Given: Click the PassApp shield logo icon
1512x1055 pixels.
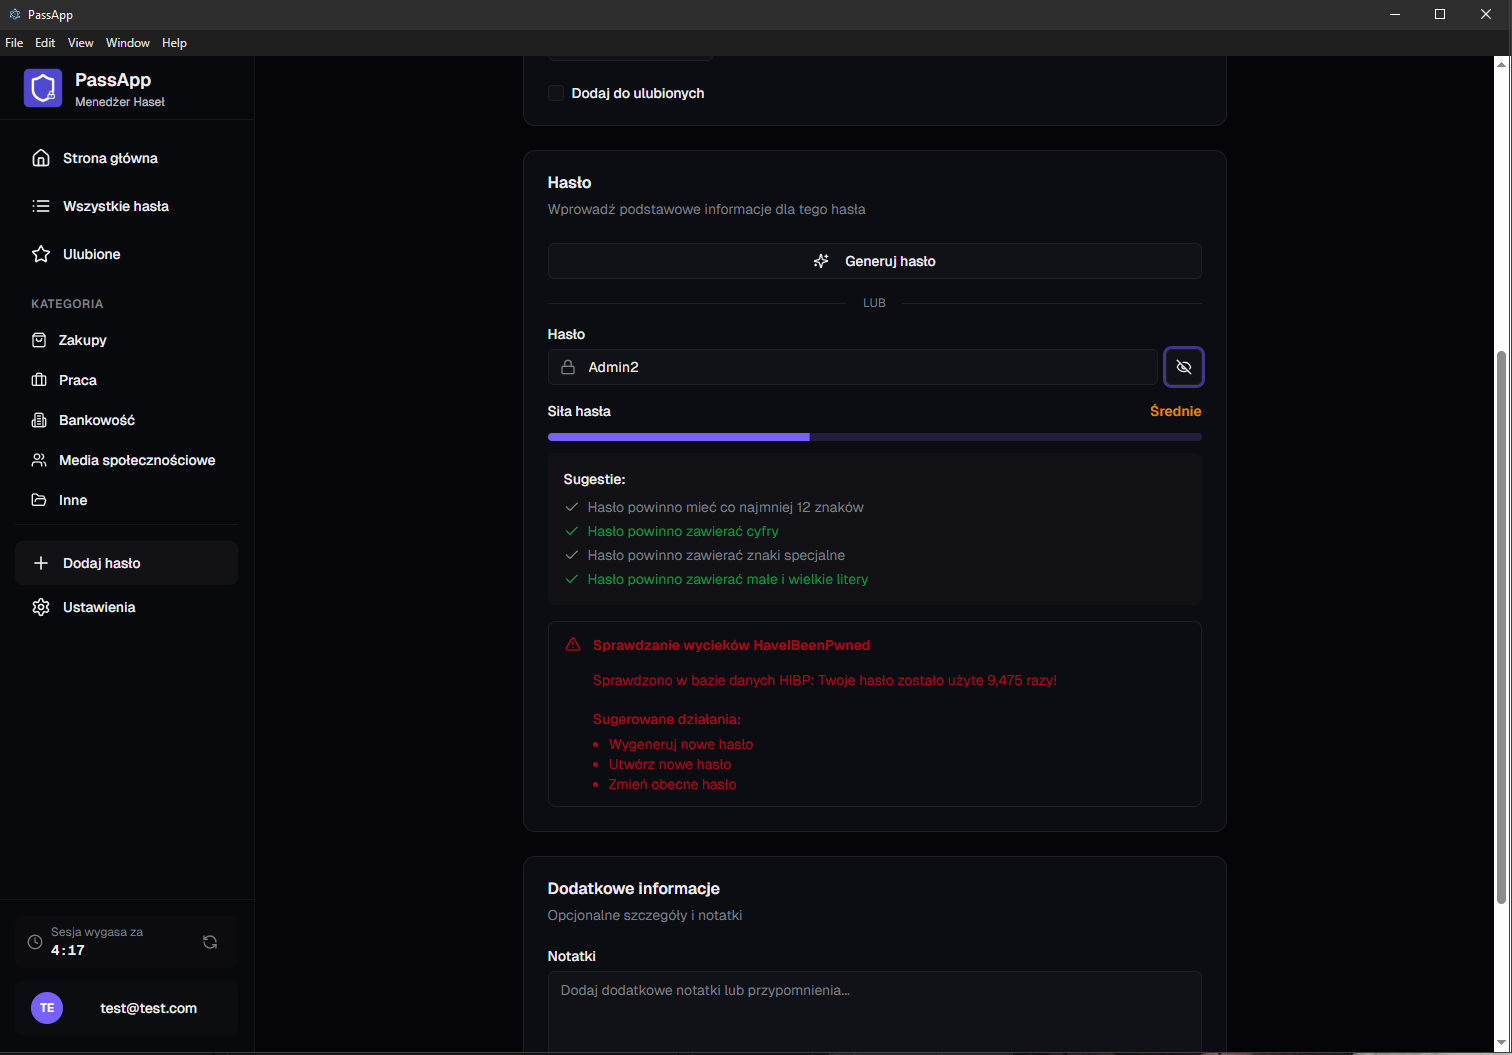Looking at the screenshot, I should coord(43,88).
